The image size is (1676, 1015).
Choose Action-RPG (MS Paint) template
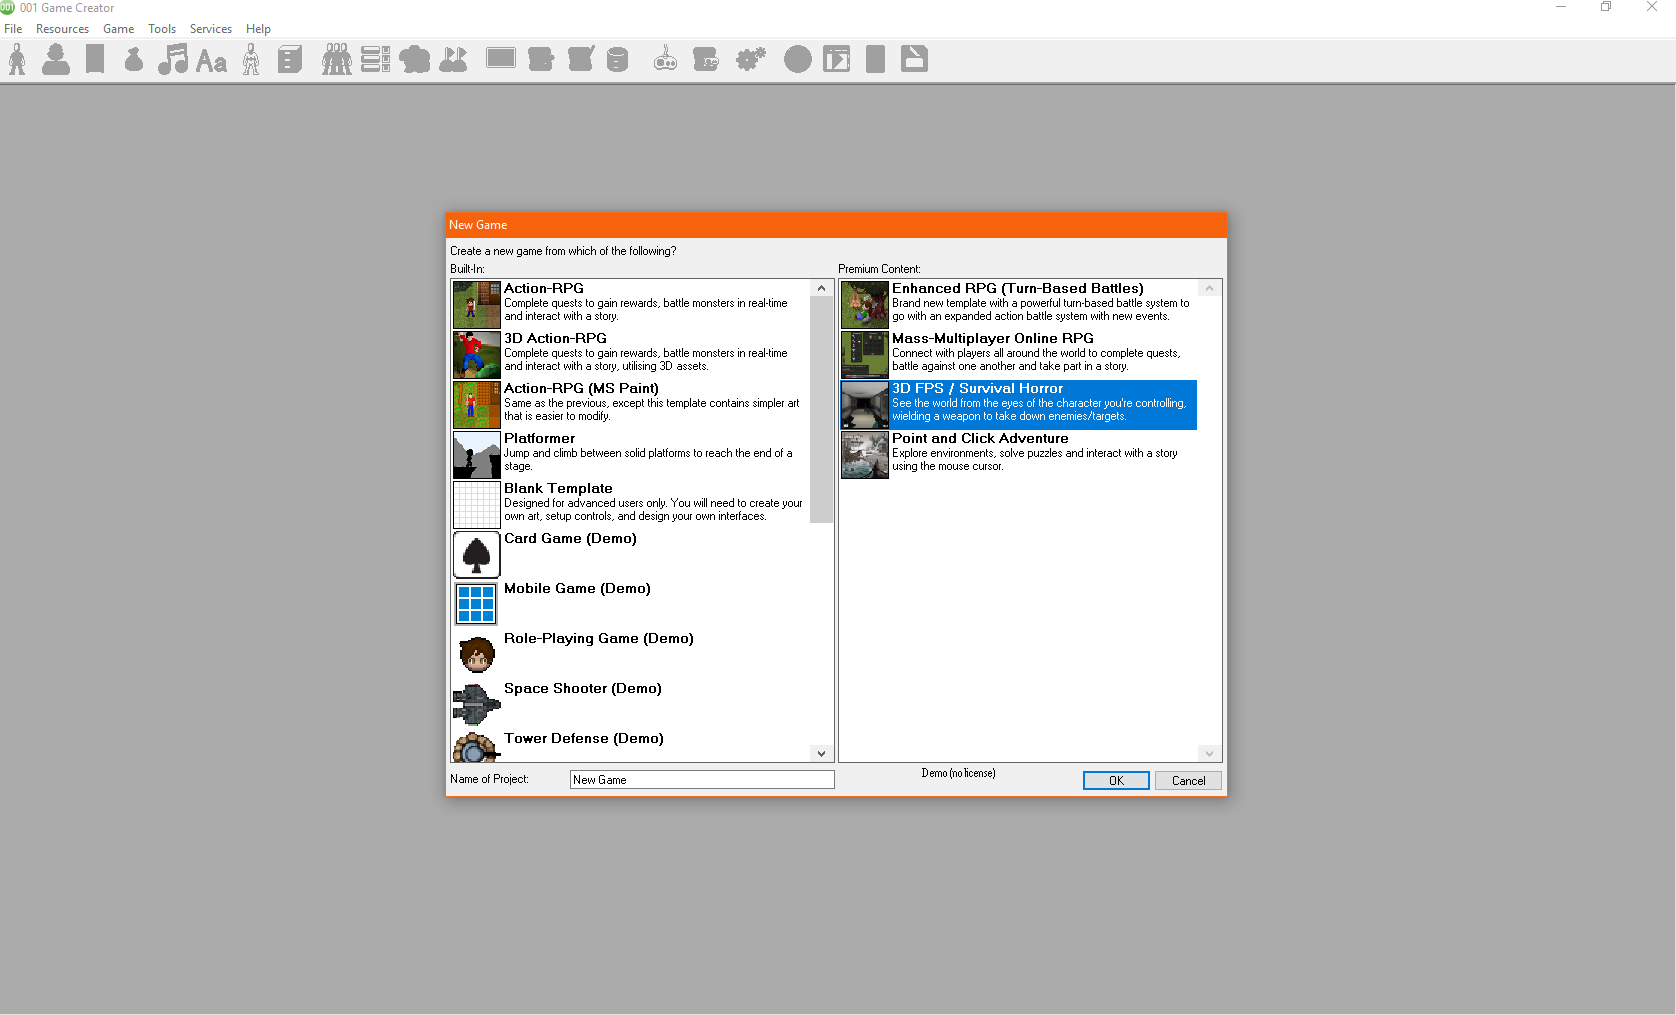click(630, 404)
